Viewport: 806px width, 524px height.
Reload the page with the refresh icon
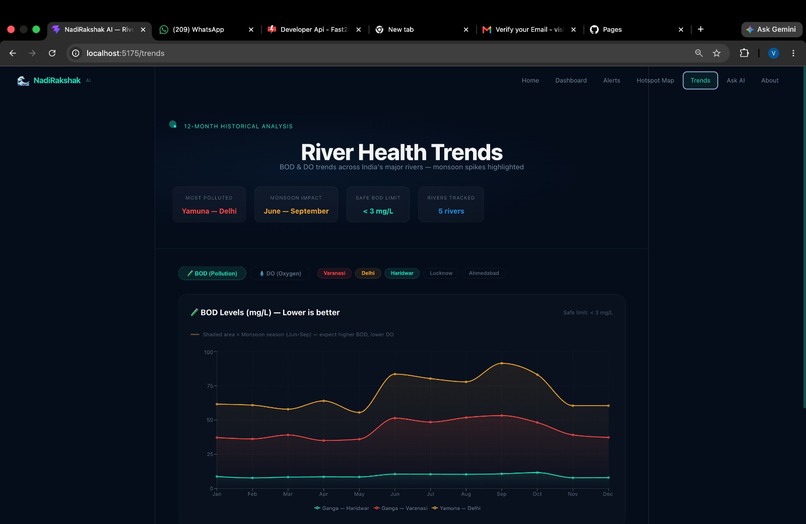(52, 53)
